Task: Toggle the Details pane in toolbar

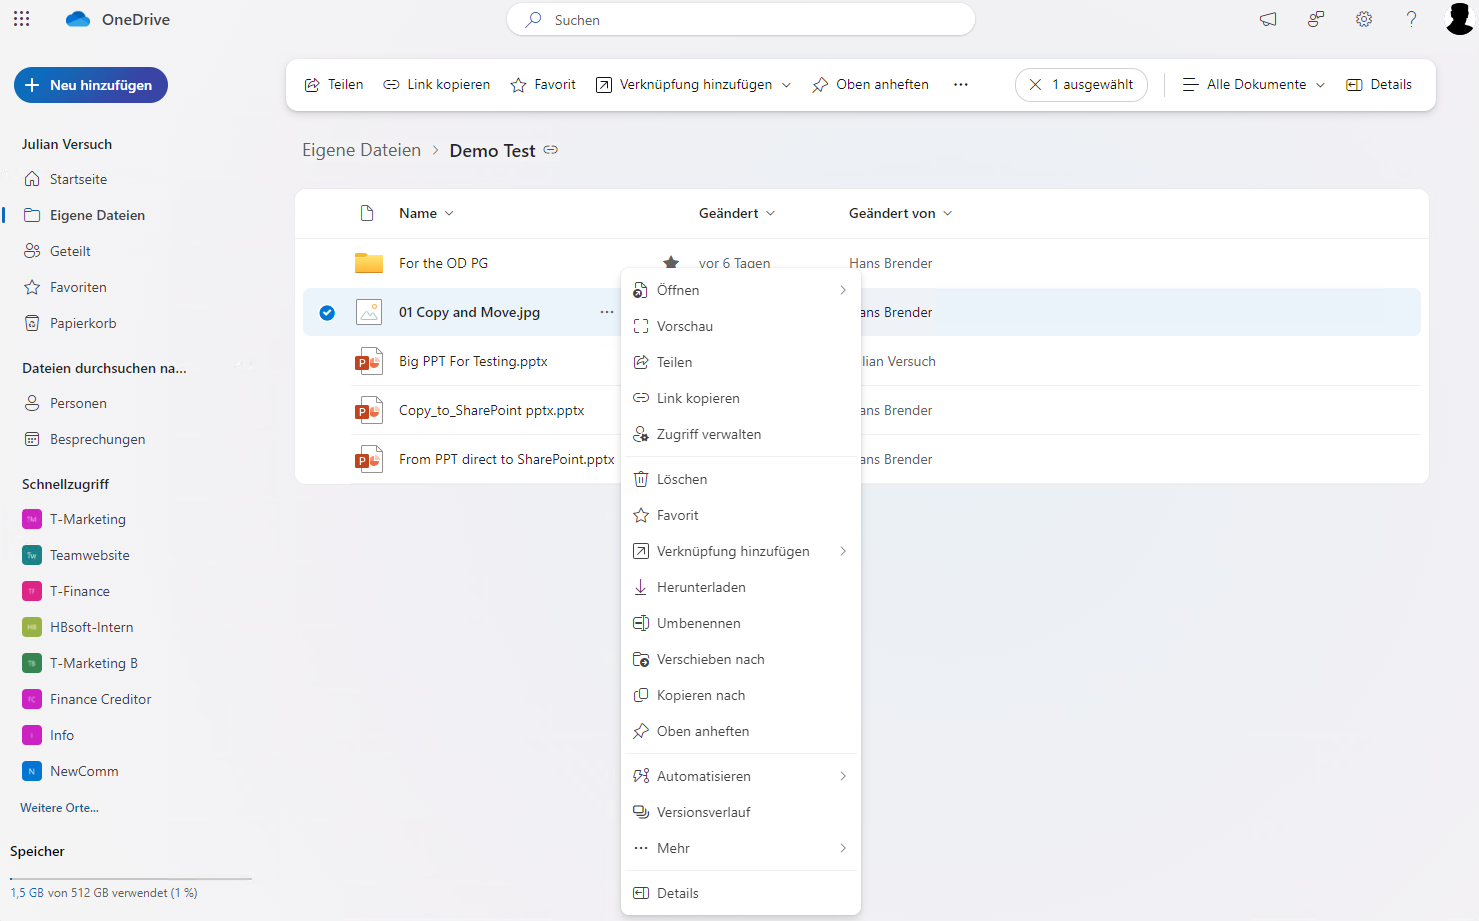Action: pyautogui.click(x=1379, y=85)
